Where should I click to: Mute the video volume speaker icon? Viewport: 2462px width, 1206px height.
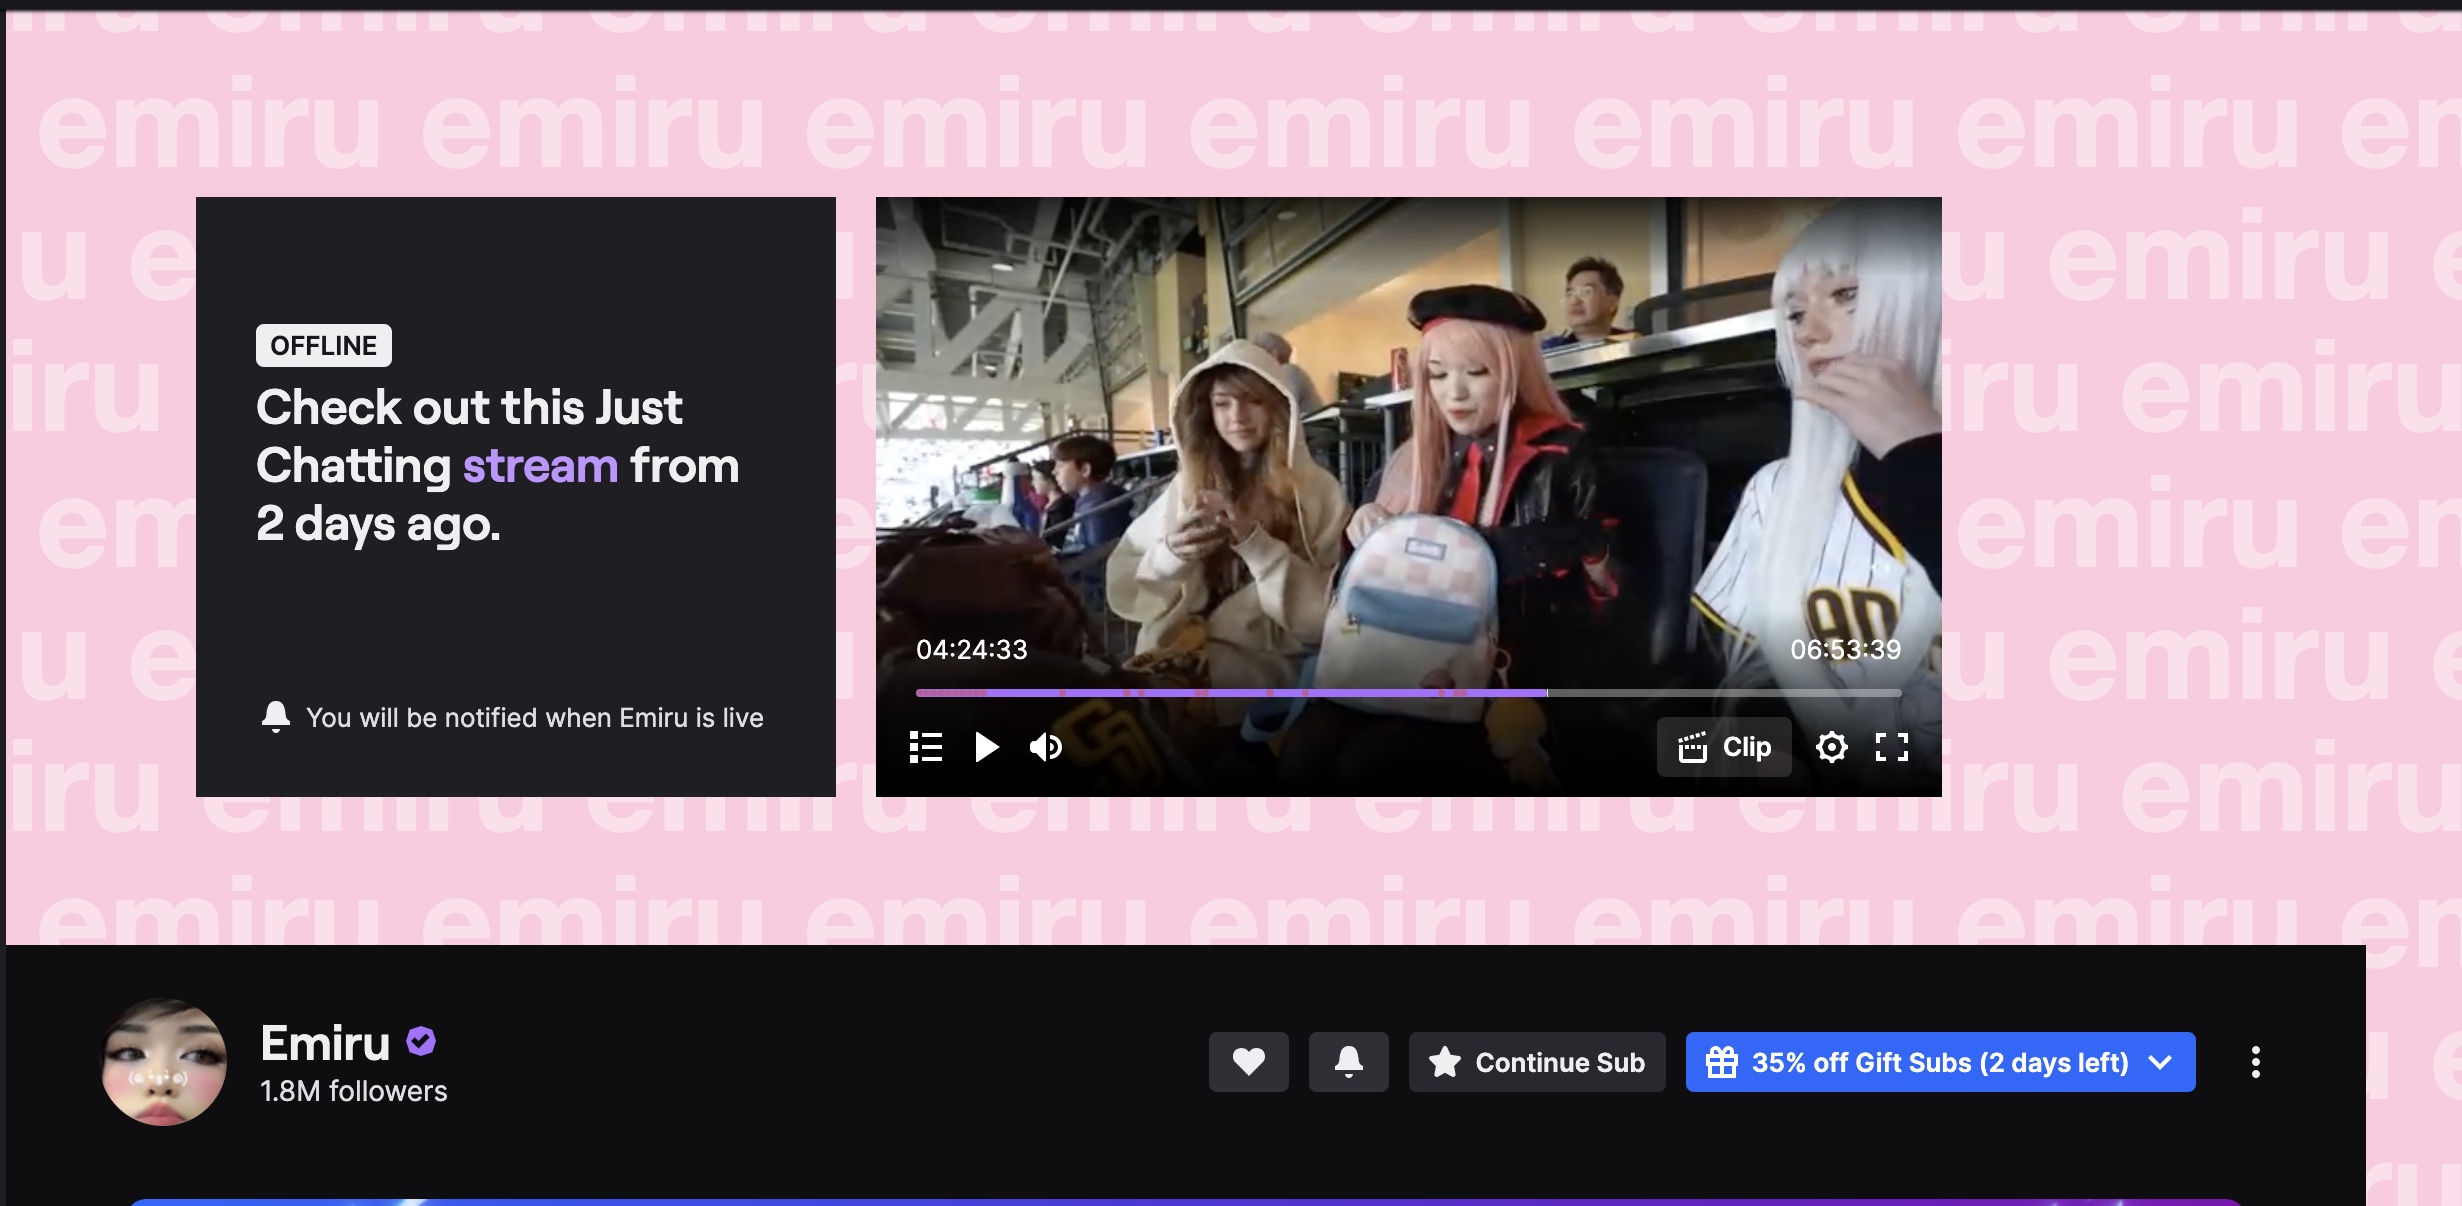(x=1046, y=747)
